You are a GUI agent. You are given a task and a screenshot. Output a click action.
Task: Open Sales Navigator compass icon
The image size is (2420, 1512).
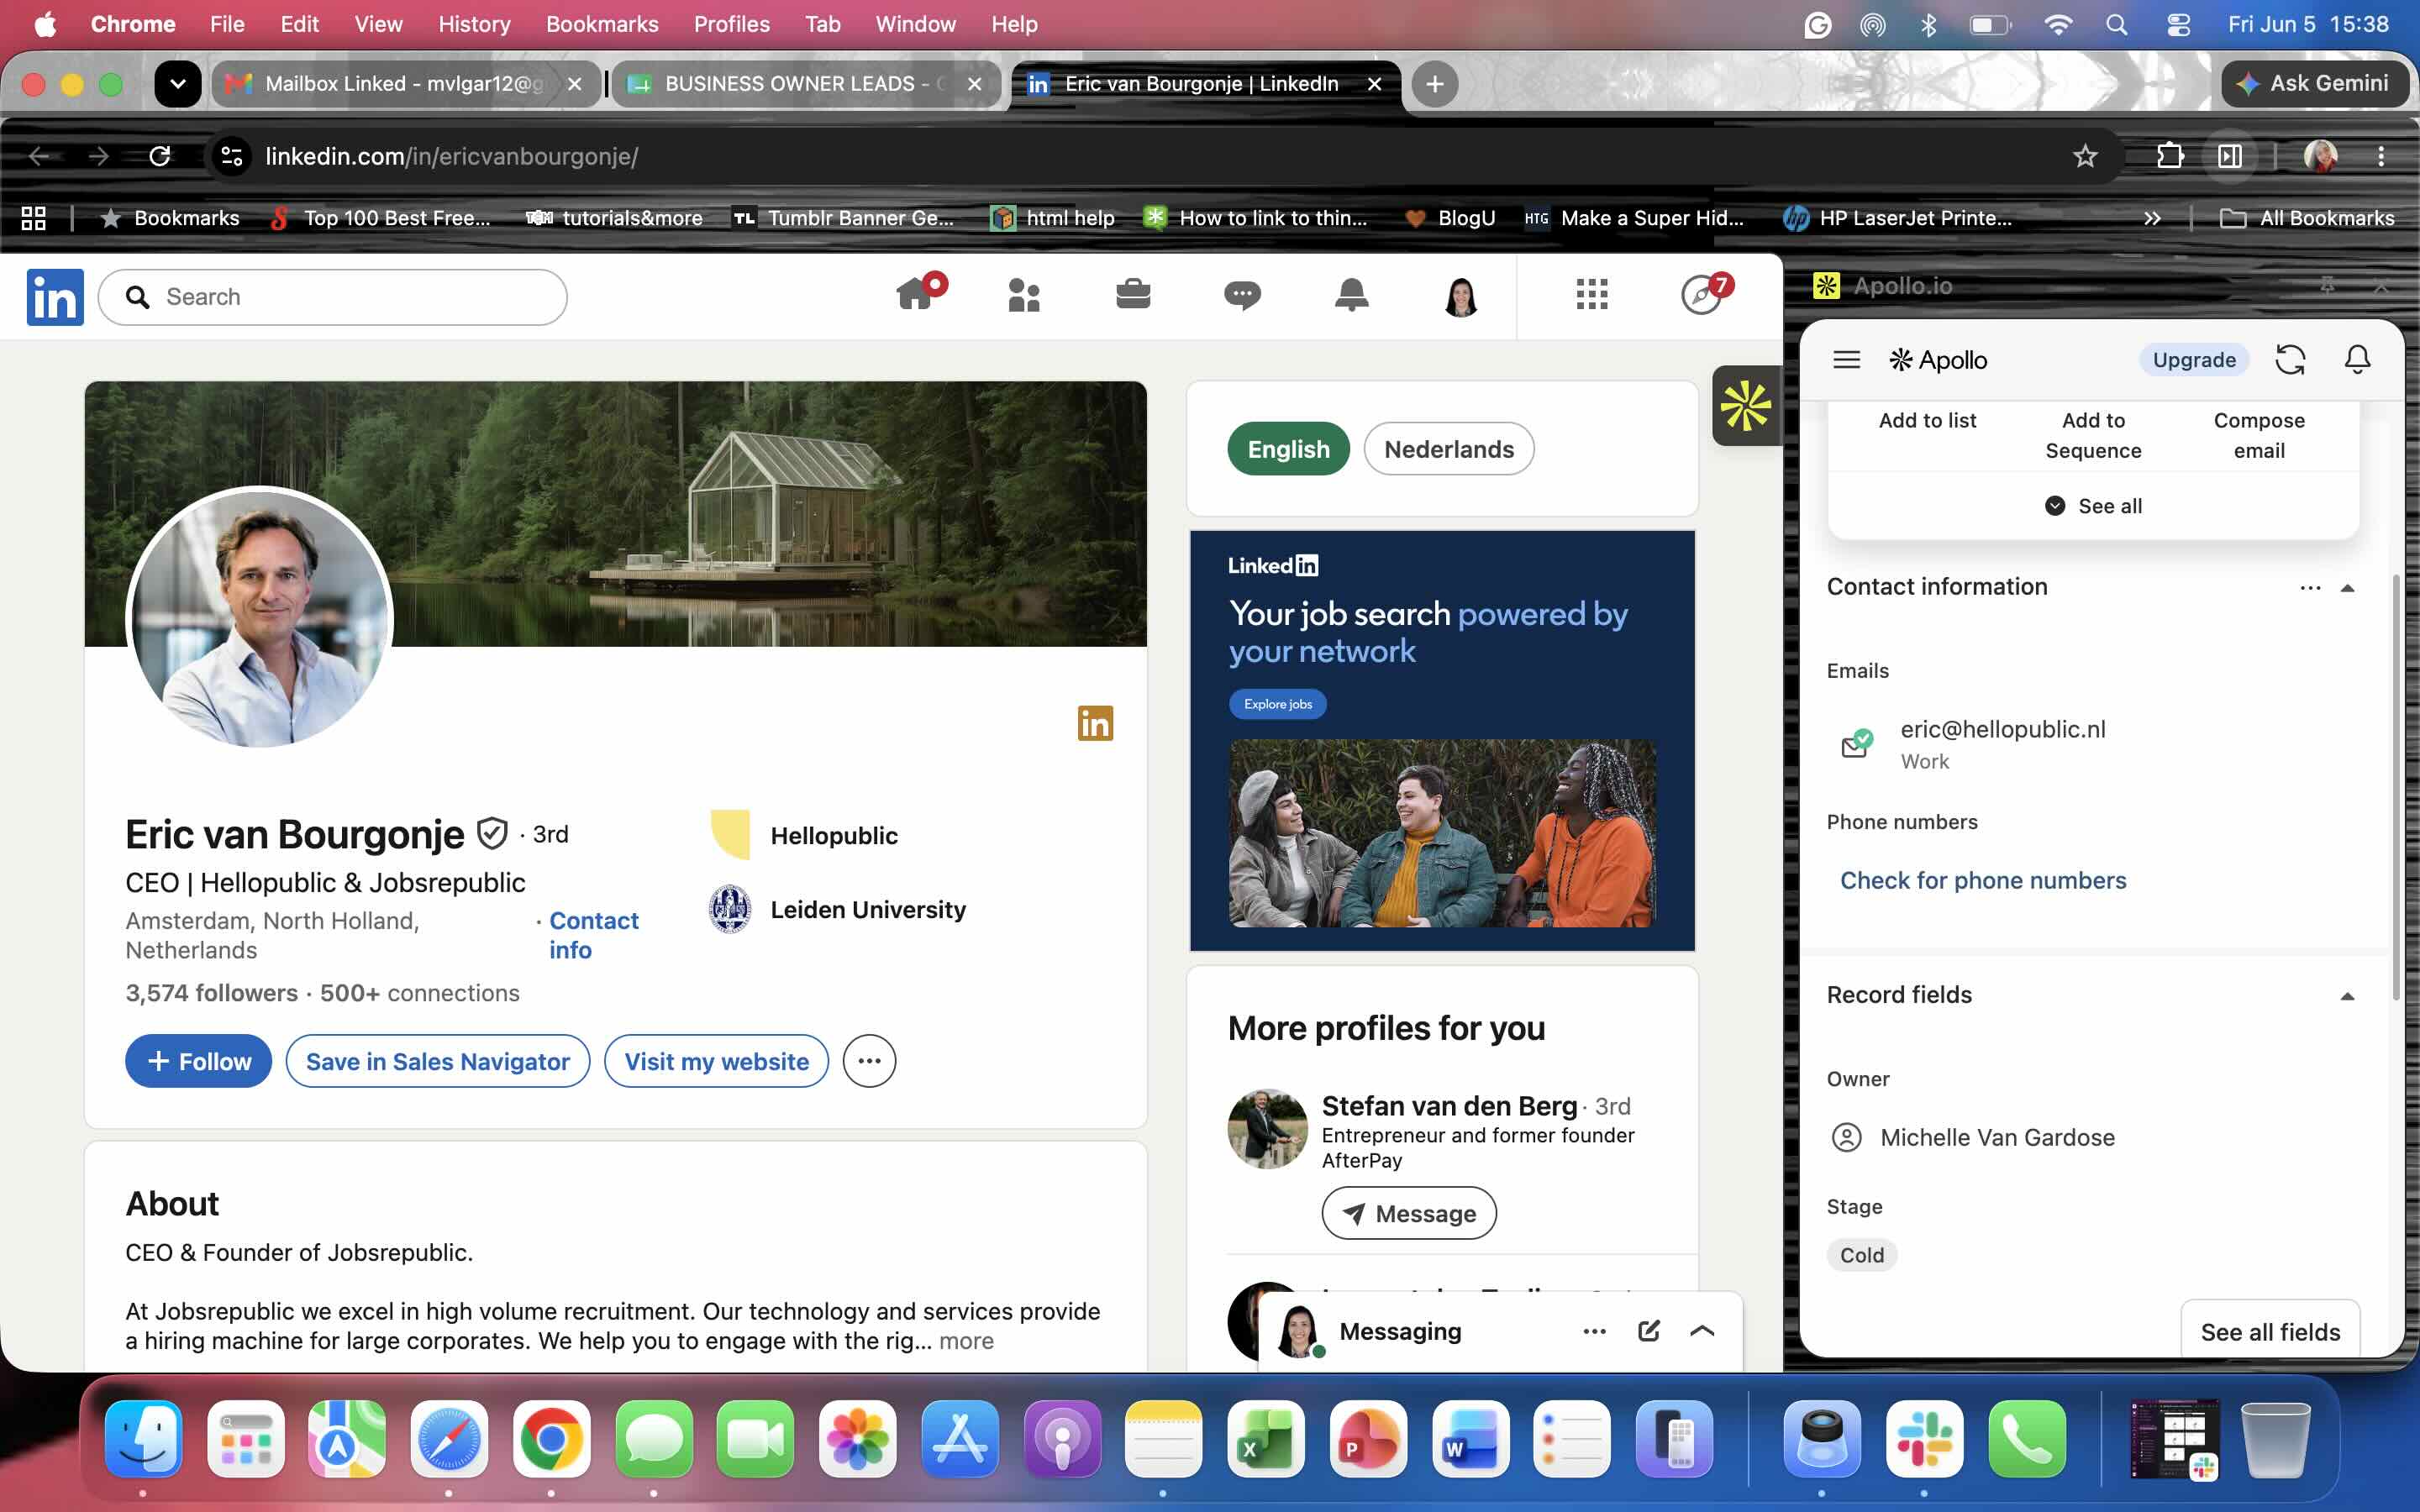pos(1704,293)
